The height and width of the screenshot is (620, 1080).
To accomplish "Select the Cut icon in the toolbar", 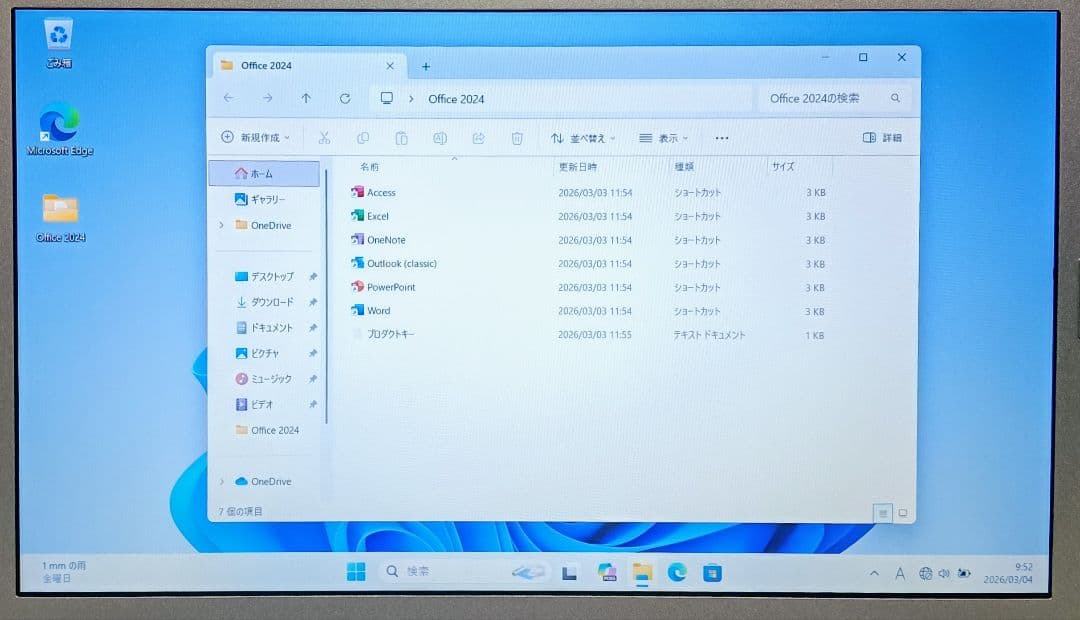I will (323, 137).
